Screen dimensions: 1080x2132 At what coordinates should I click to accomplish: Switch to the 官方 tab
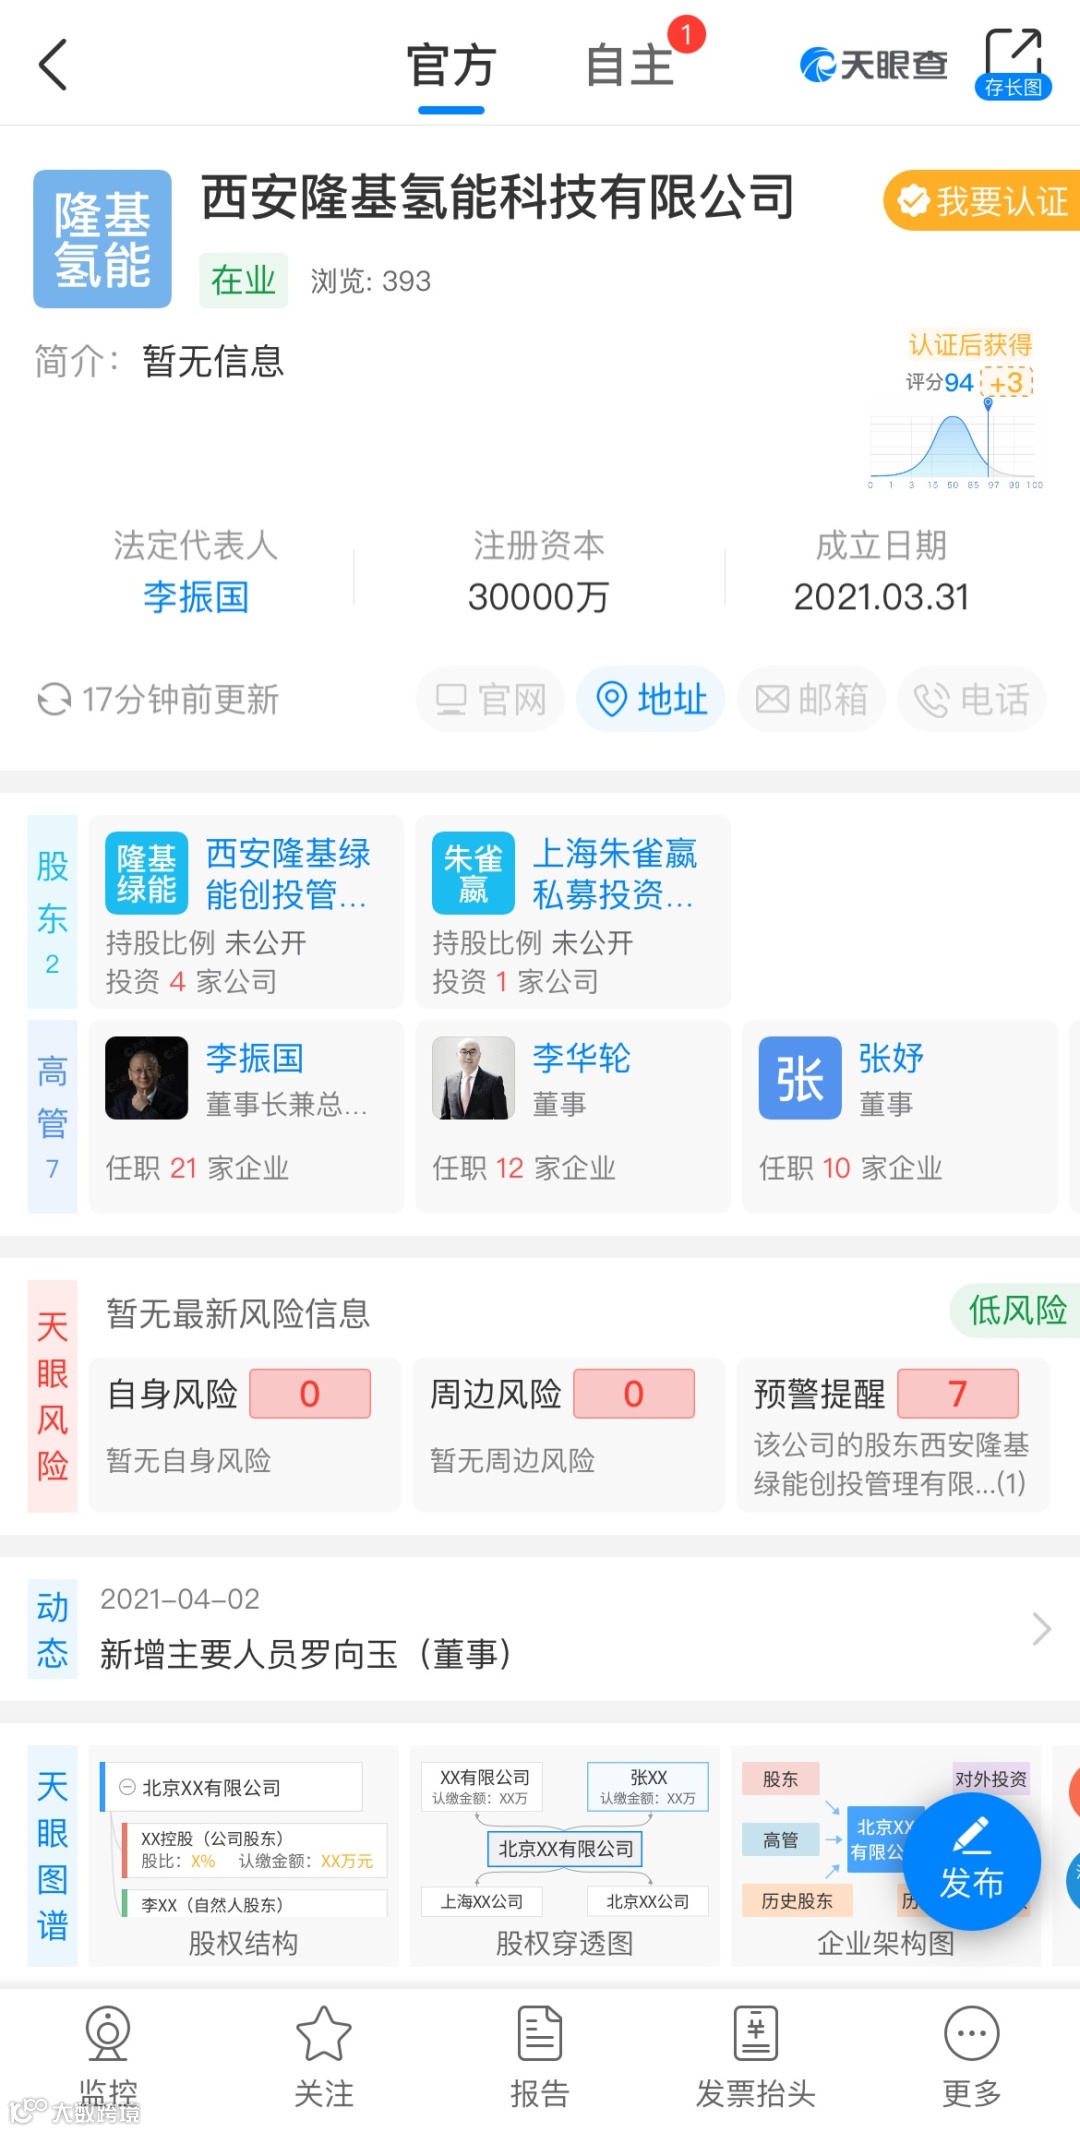point(451,66)
